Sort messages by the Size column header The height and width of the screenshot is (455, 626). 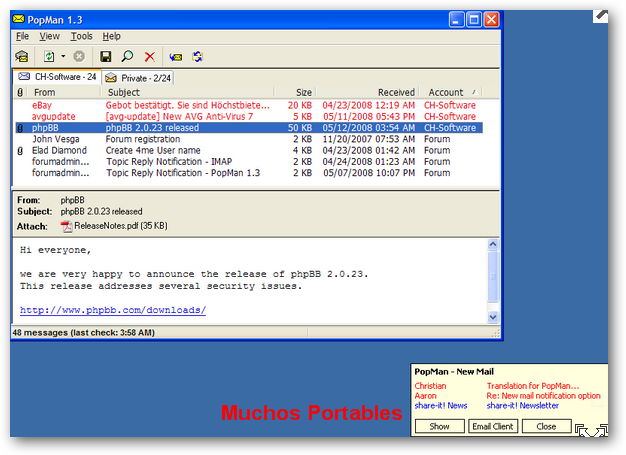coord(295,93)
